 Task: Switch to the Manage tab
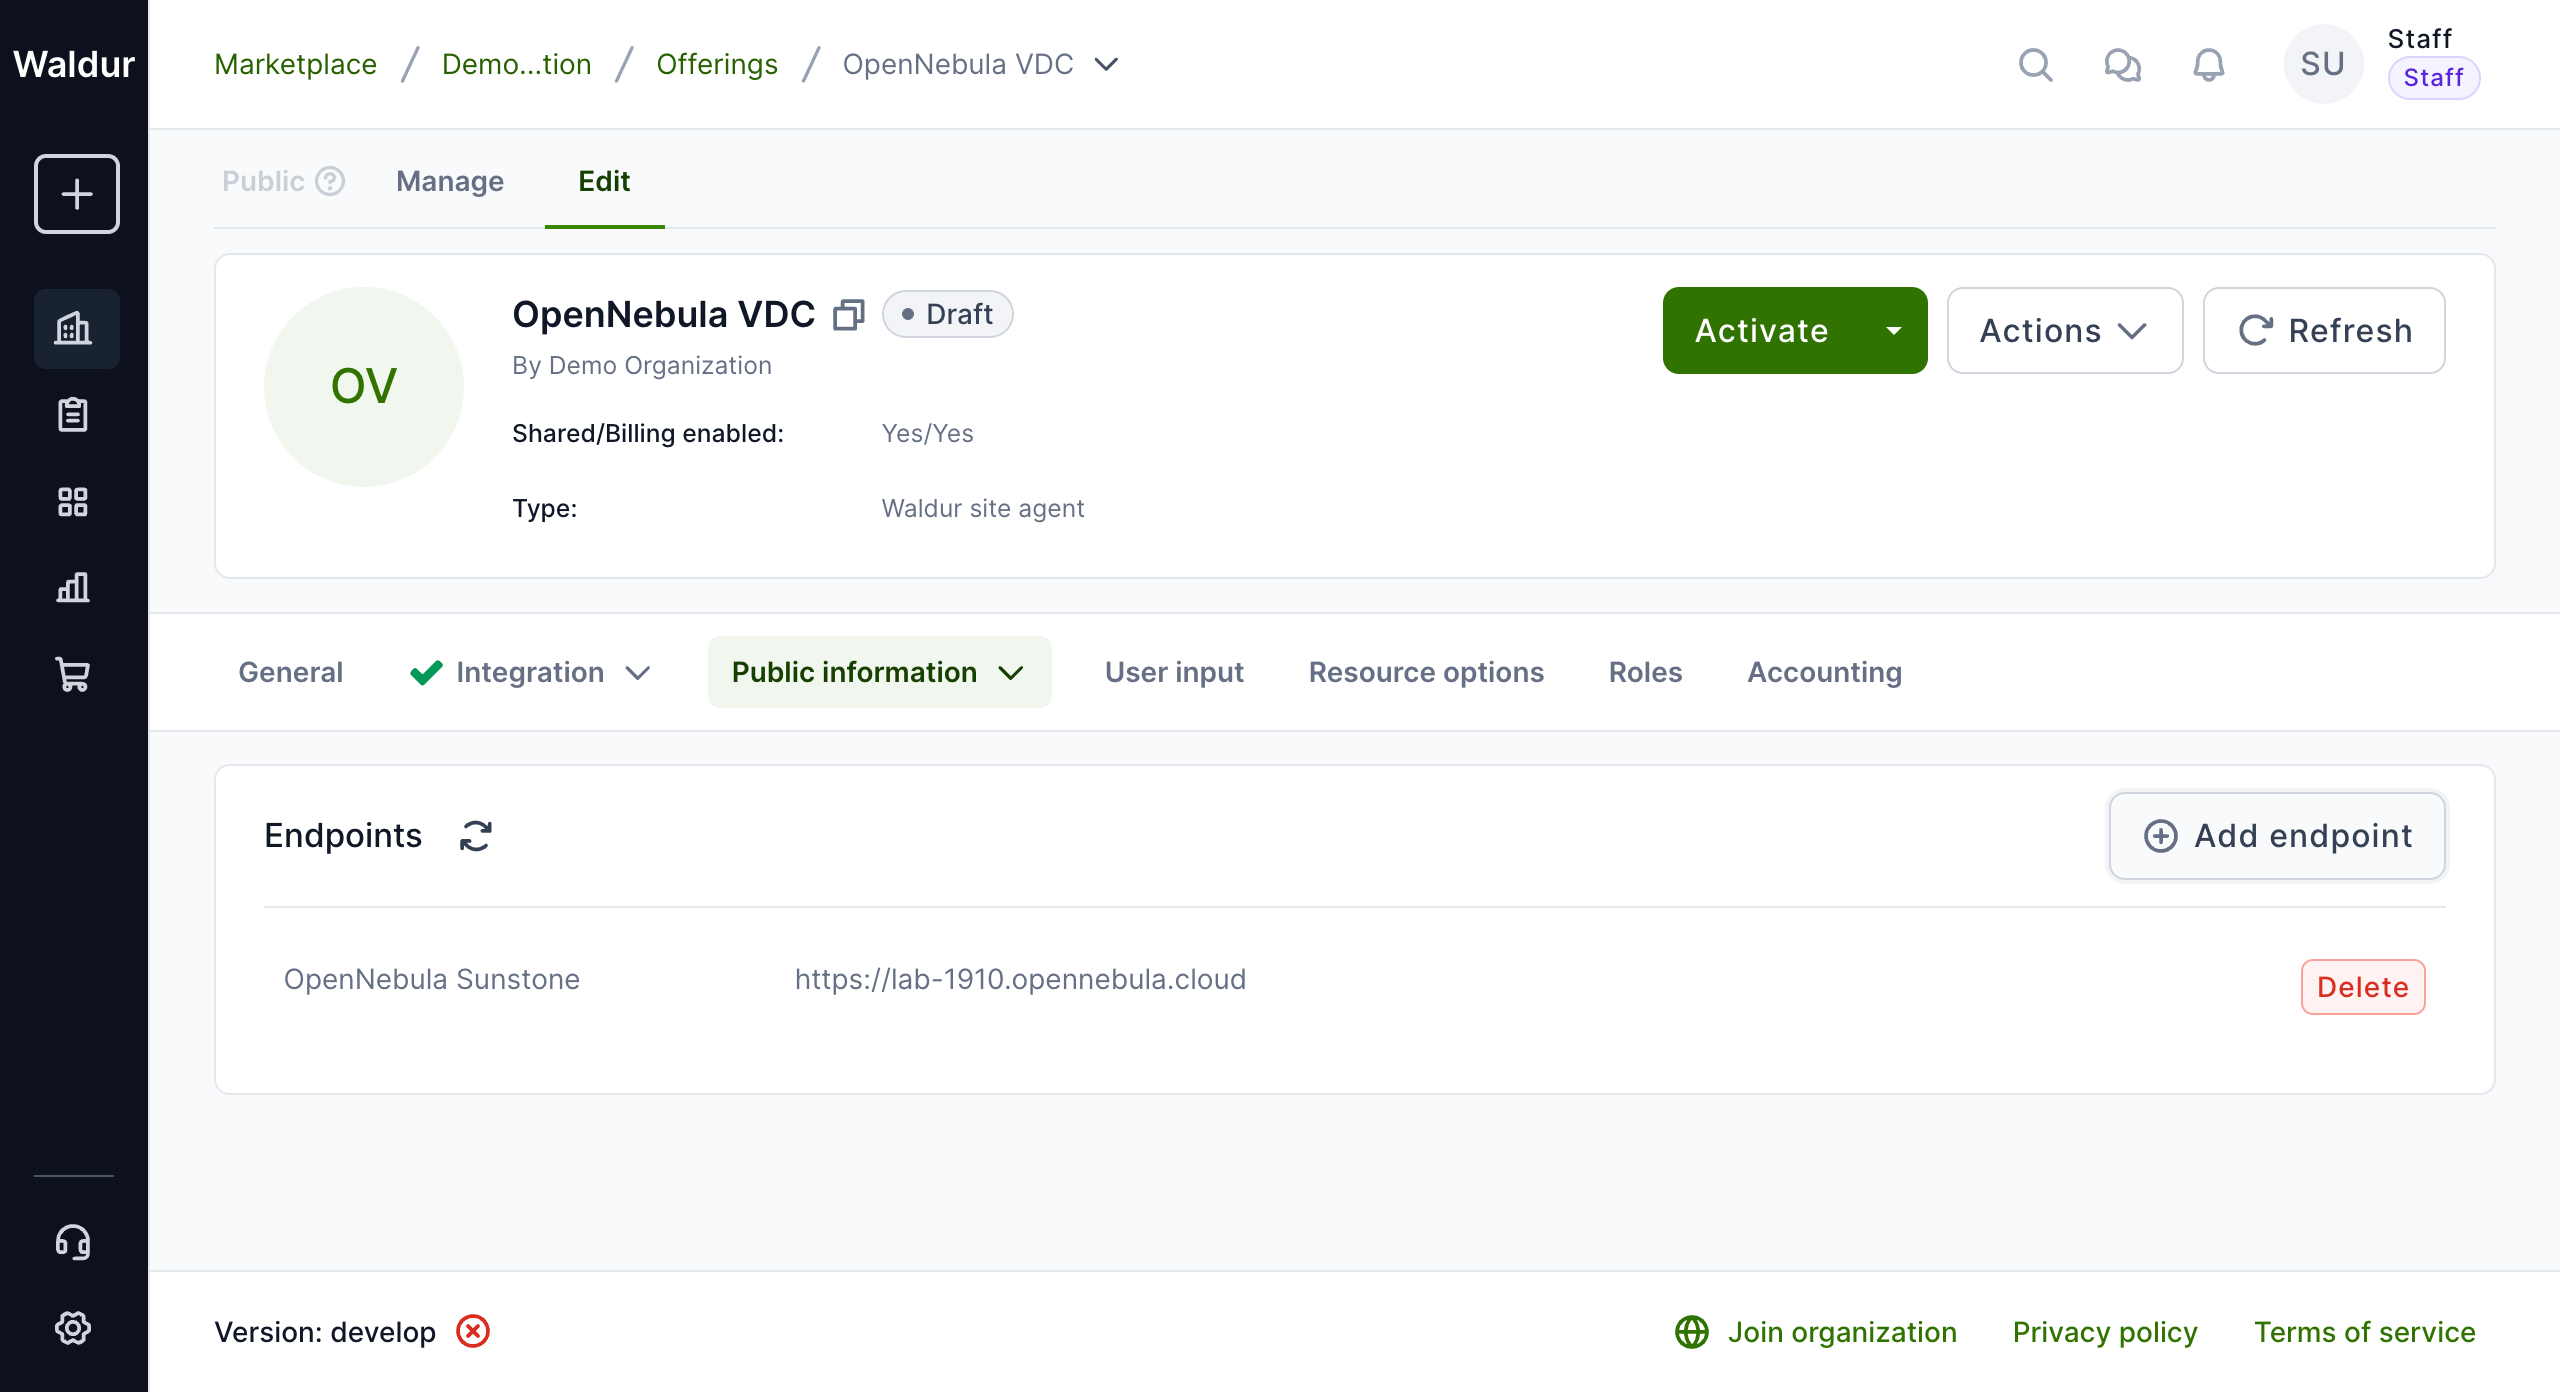[450, 181]
